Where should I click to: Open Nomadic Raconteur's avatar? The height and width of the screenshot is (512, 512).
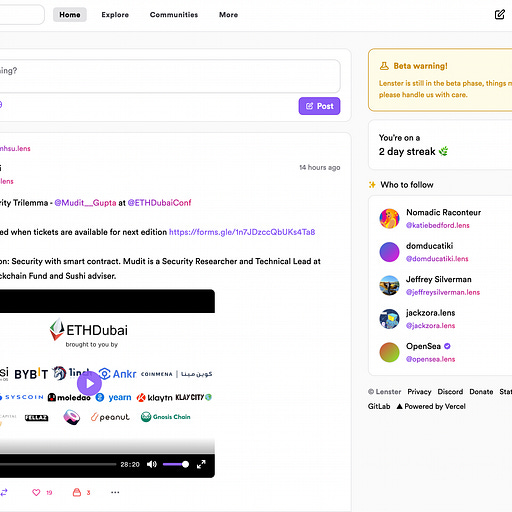pyautogui.click(x=389, y=219)
